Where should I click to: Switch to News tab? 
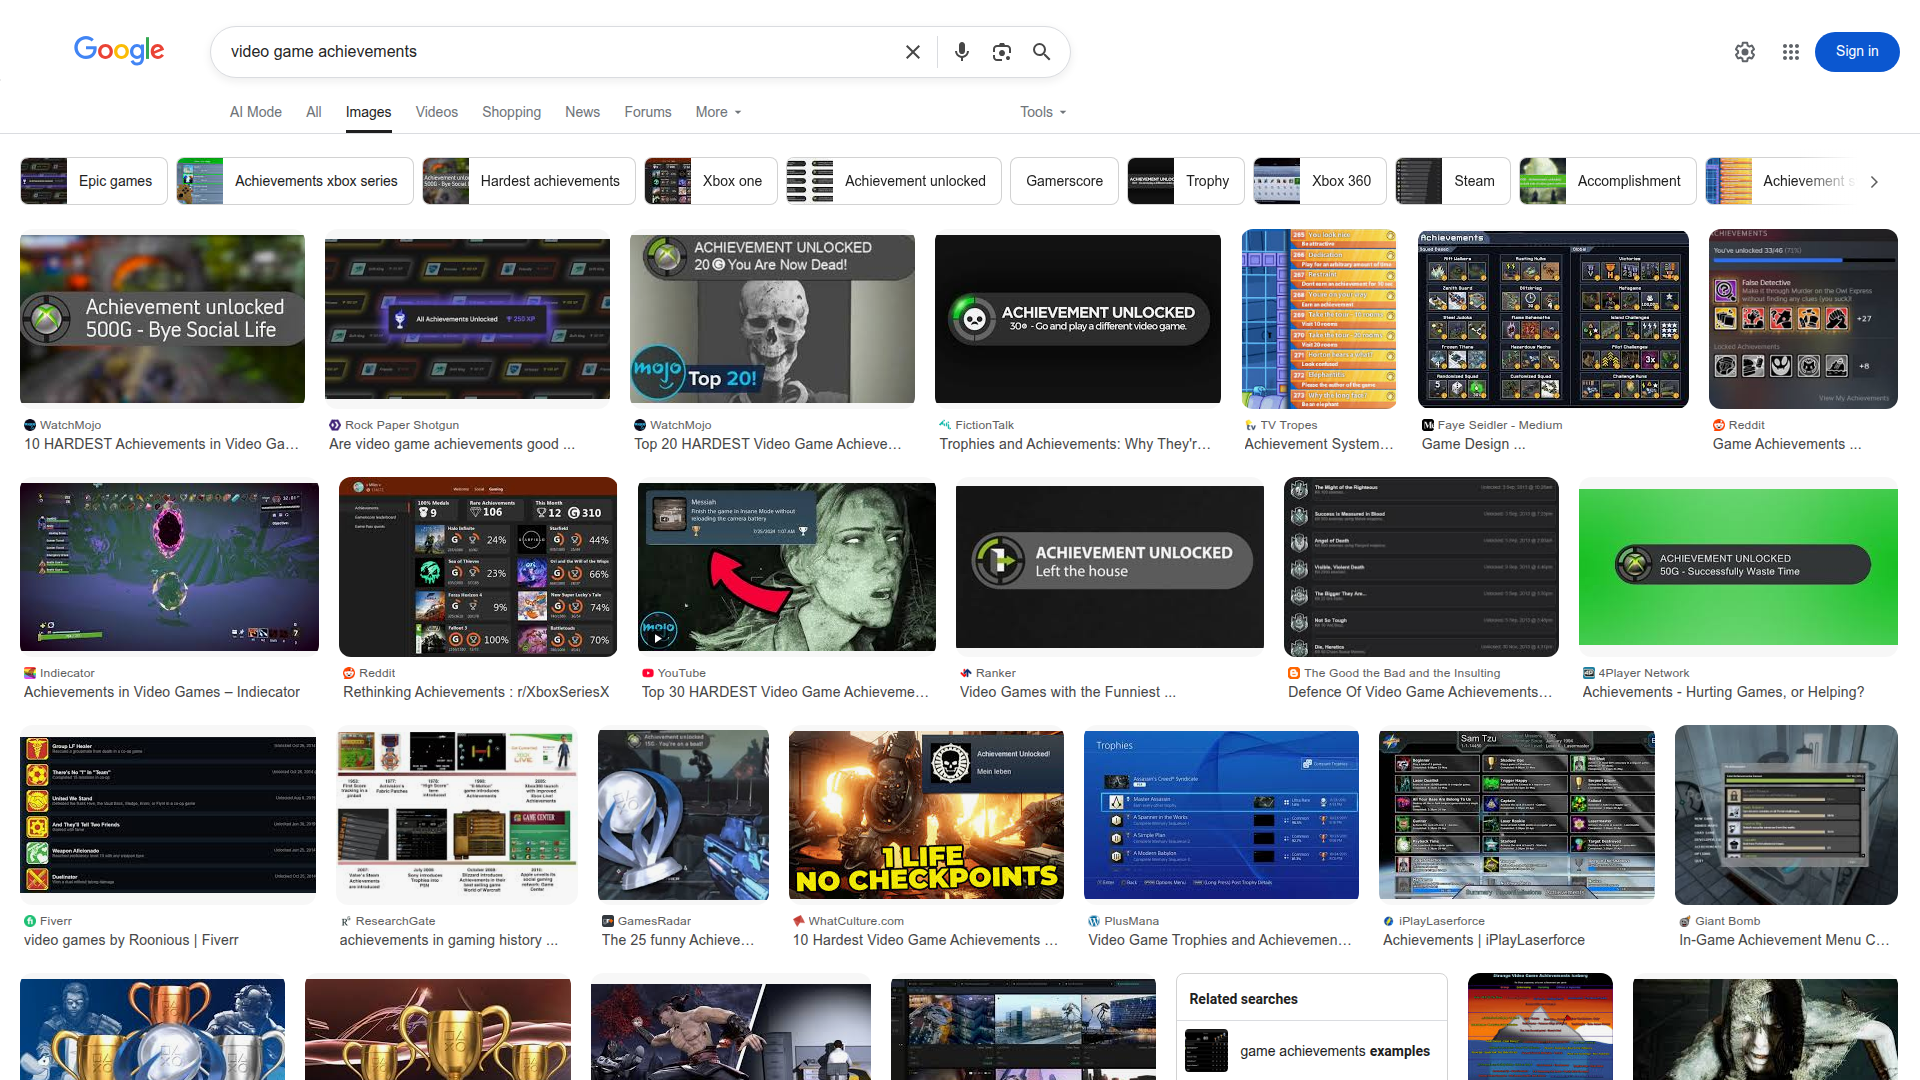click(583, 112)
